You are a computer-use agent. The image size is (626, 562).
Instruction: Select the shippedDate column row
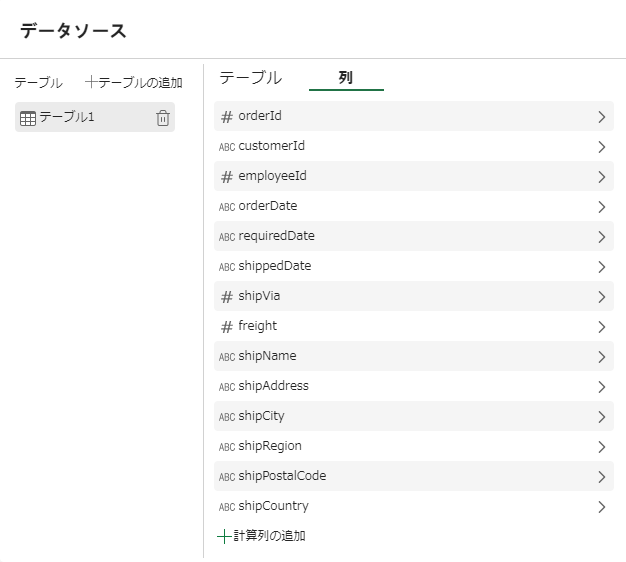click(400, 266)
